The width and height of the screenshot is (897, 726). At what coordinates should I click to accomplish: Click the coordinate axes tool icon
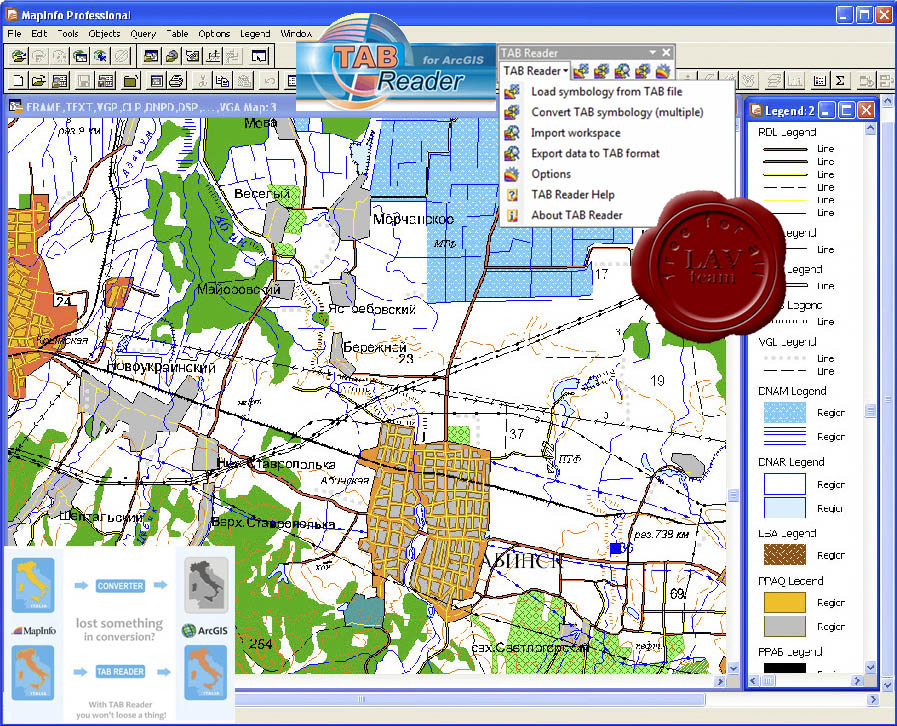pos(213,56)
